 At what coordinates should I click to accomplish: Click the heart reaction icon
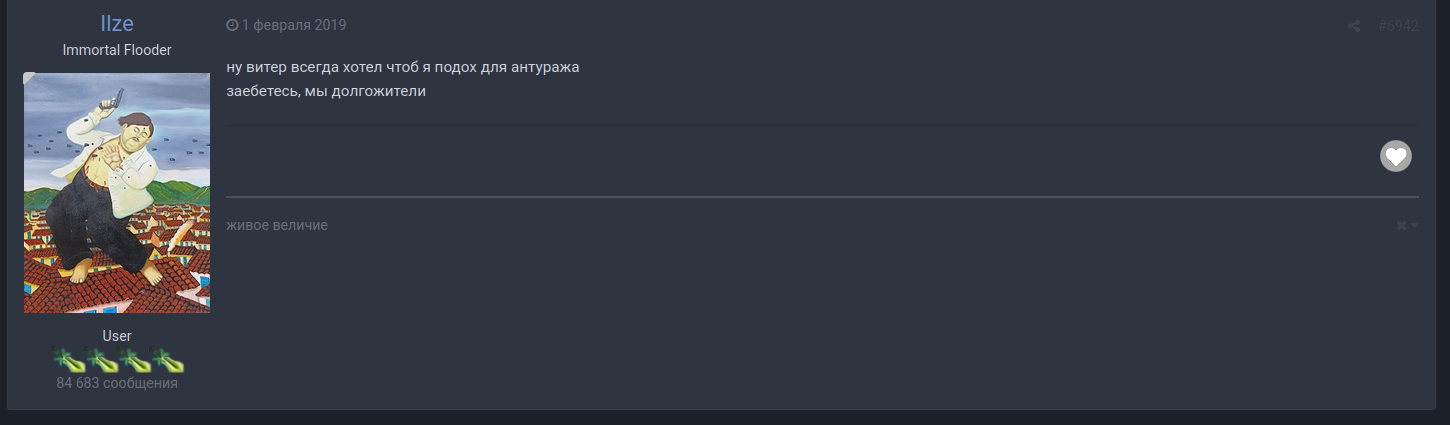coord(1396,156)
